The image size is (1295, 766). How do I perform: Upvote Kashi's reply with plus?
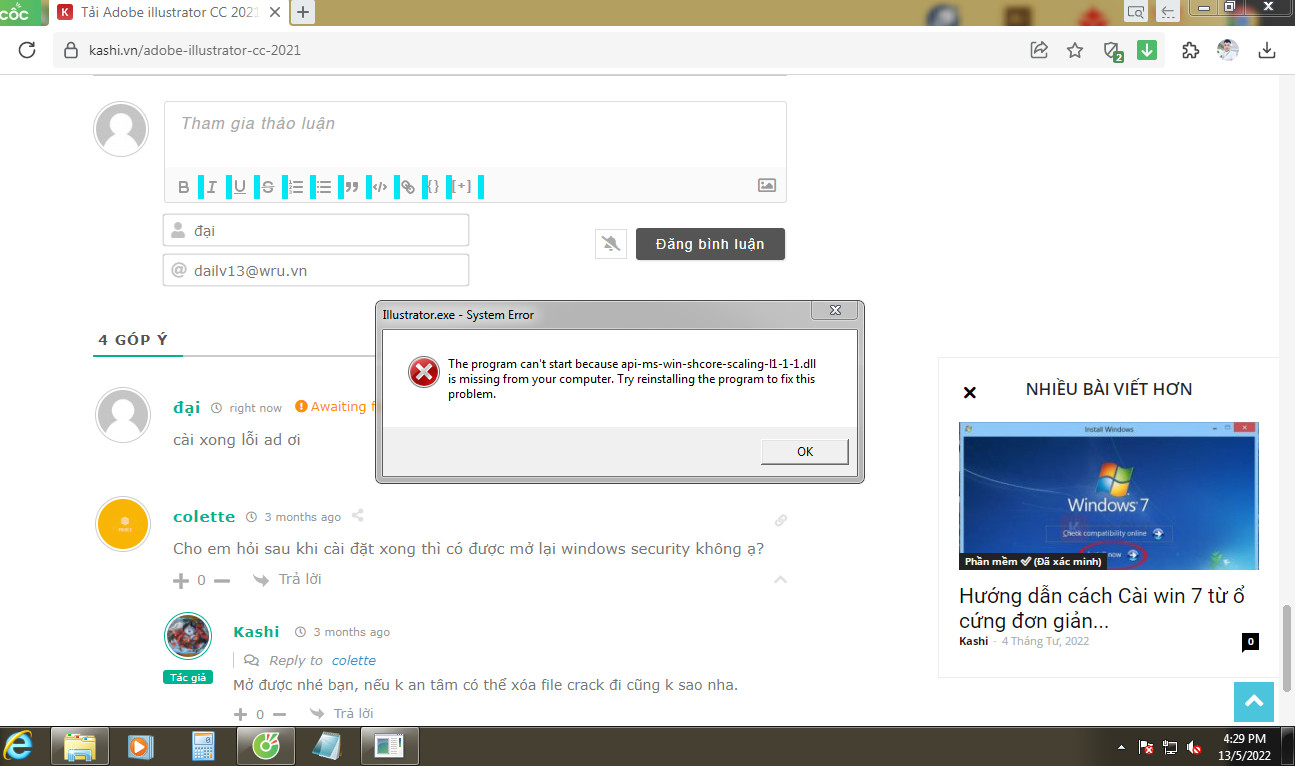click(x=240, y=714)
